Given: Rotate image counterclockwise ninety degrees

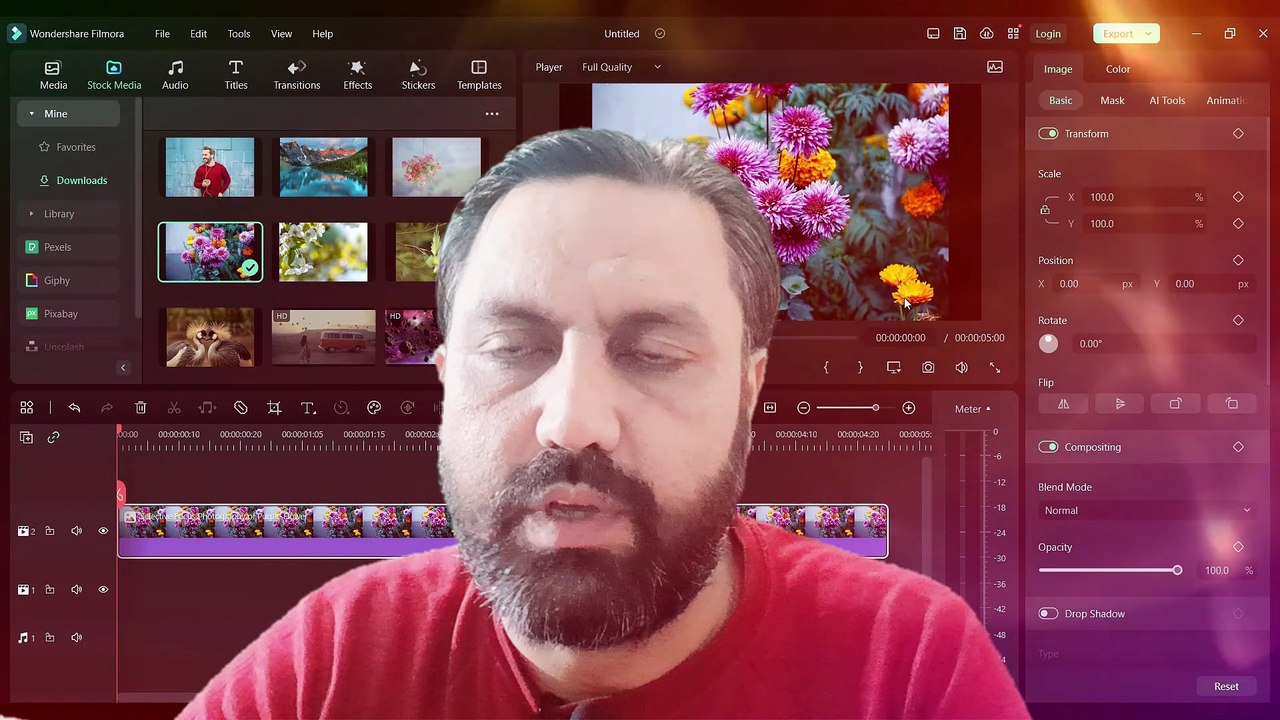Looking at the screenshot, I should click(1232, 404).
